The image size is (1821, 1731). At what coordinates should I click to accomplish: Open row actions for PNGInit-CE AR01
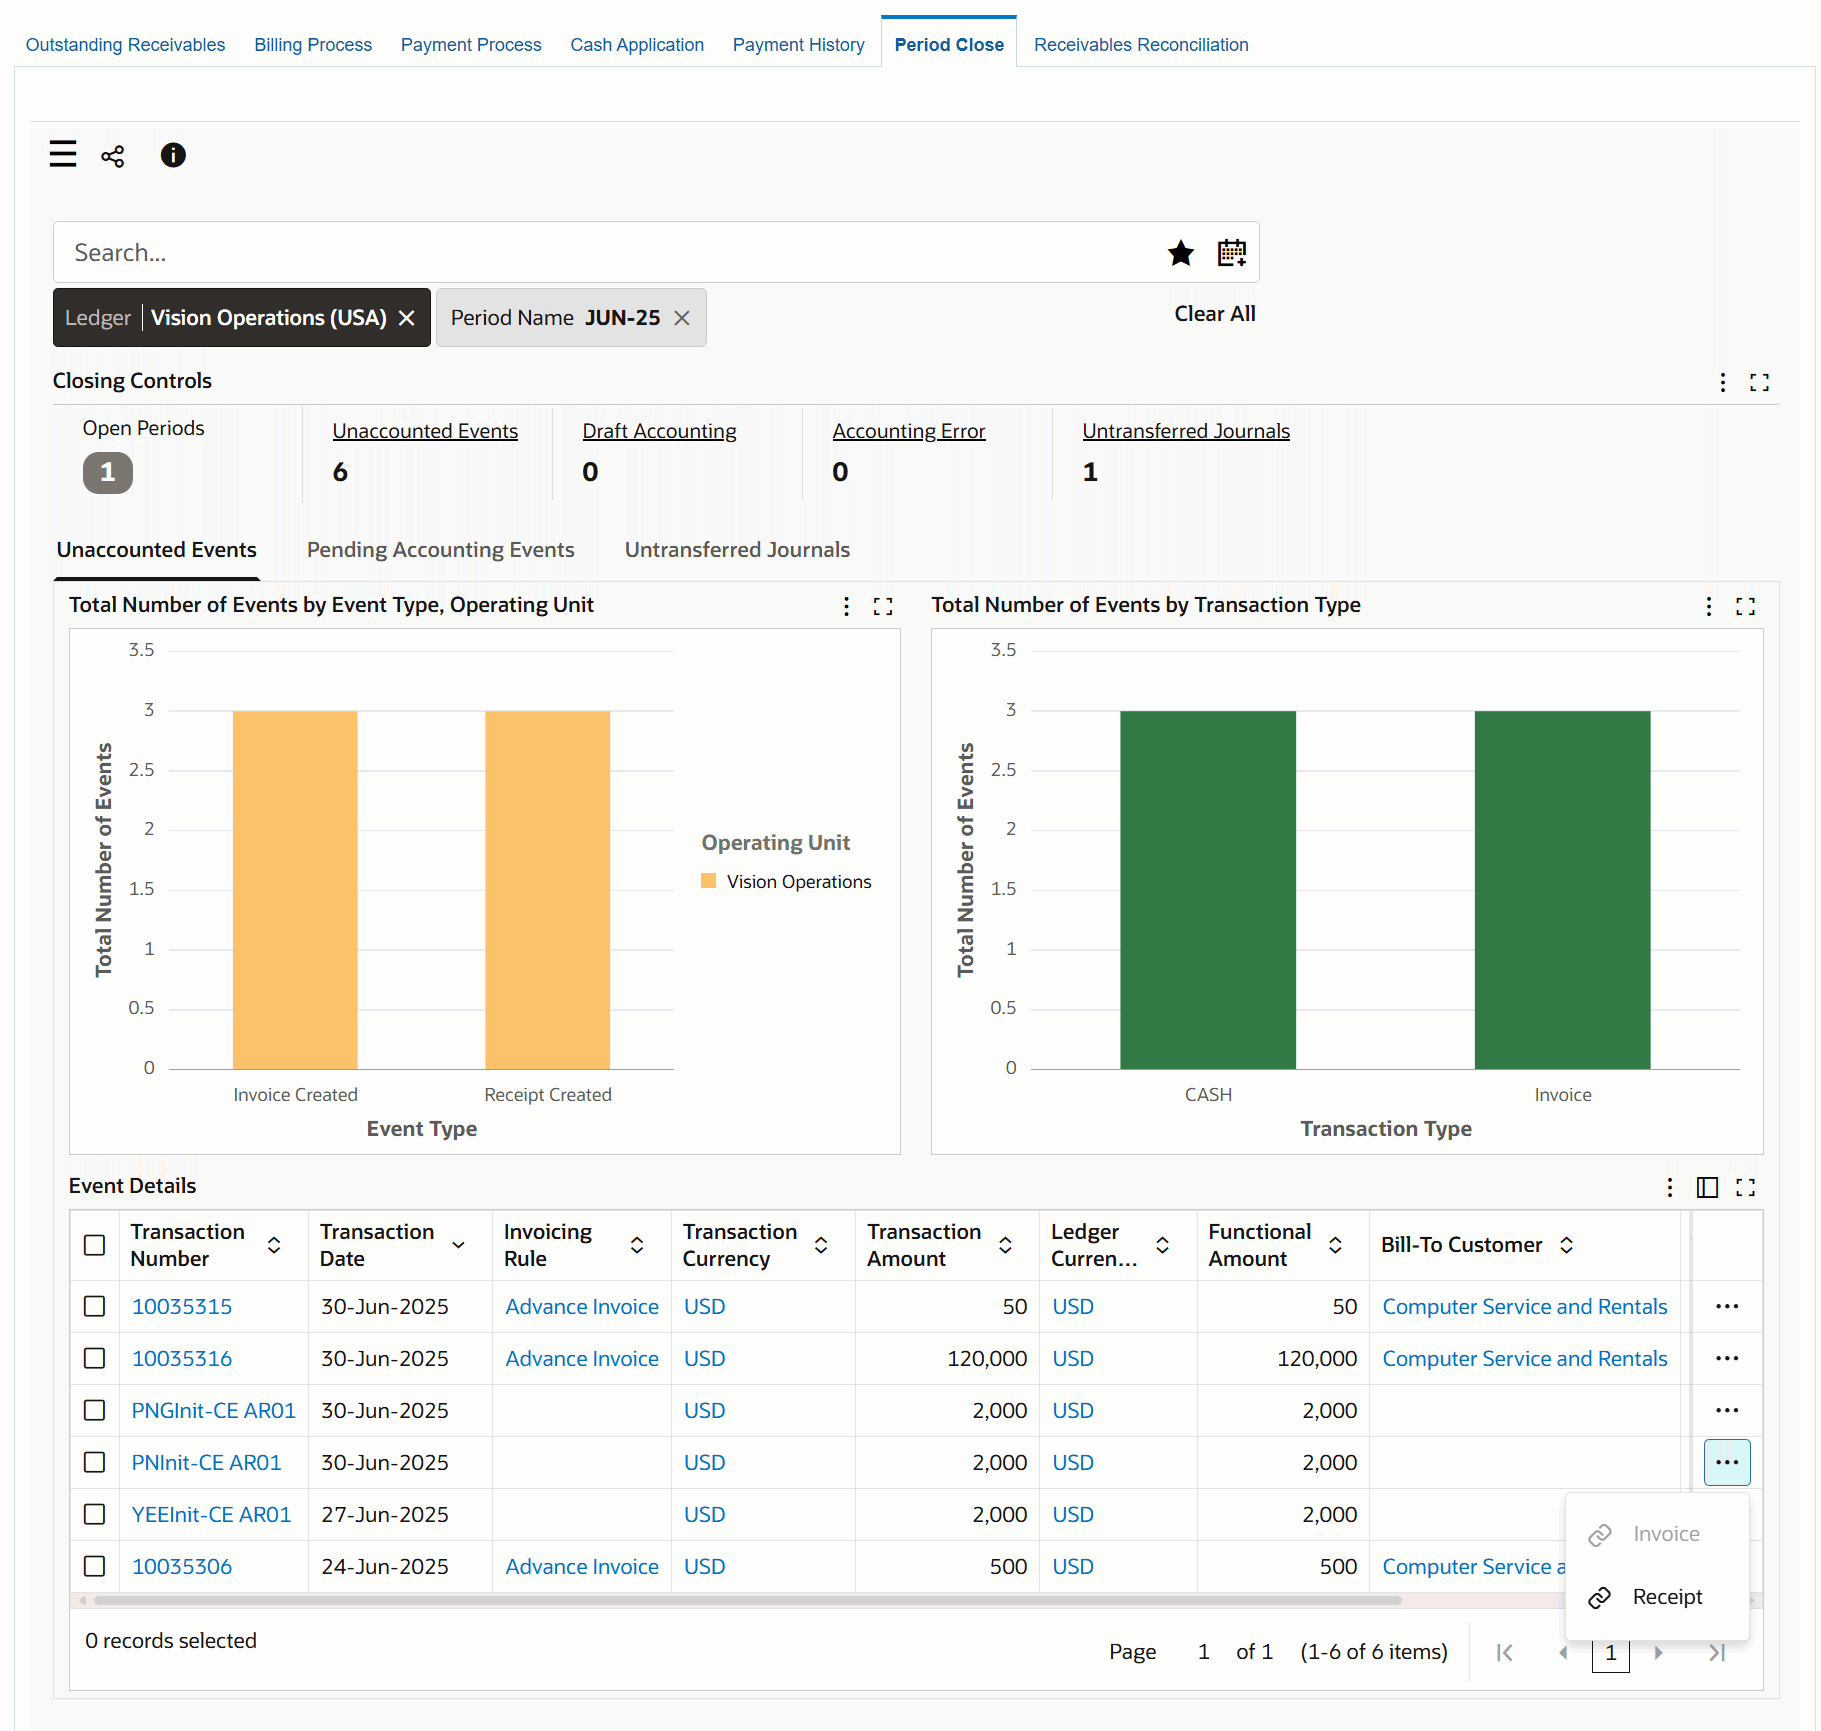click(1727, 1411)
